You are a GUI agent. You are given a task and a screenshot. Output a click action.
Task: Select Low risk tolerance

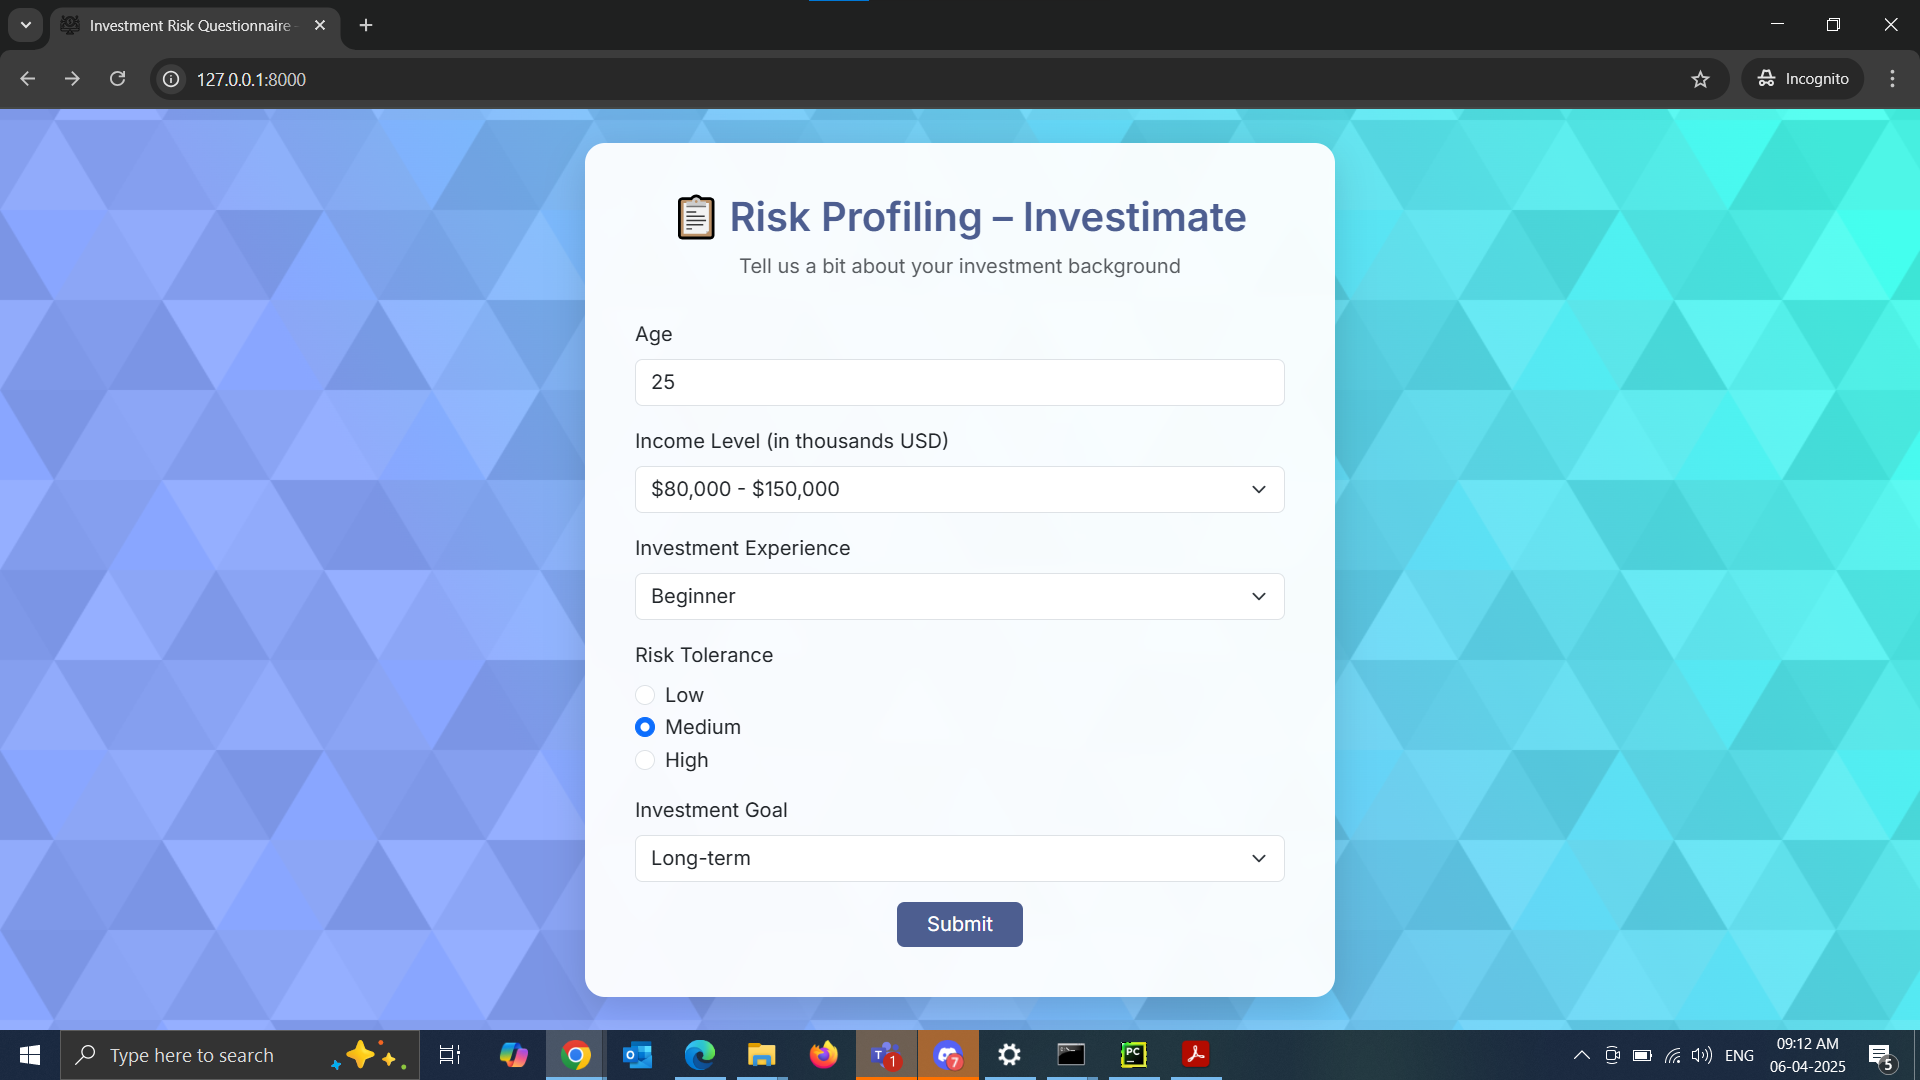point(645,695)
